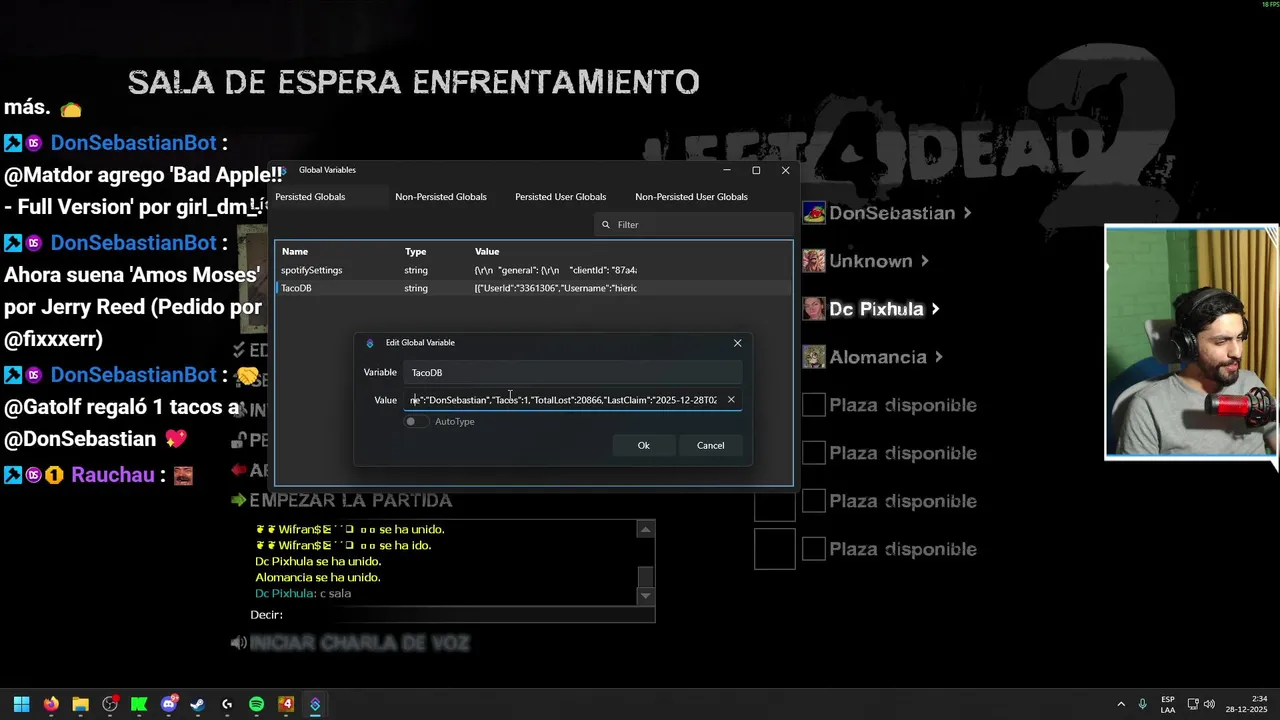
Task: Open network status icon in system tray
Action: 1193,704
